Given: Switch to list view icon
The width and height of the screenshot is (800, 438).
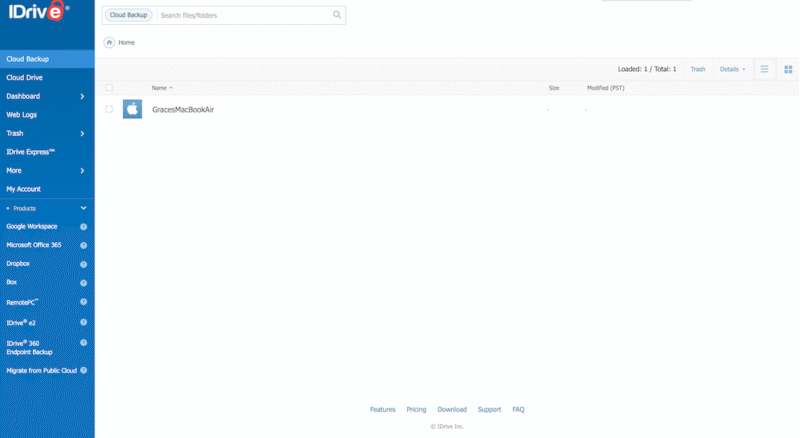Looking at the screenshot, I should [764, 69].
